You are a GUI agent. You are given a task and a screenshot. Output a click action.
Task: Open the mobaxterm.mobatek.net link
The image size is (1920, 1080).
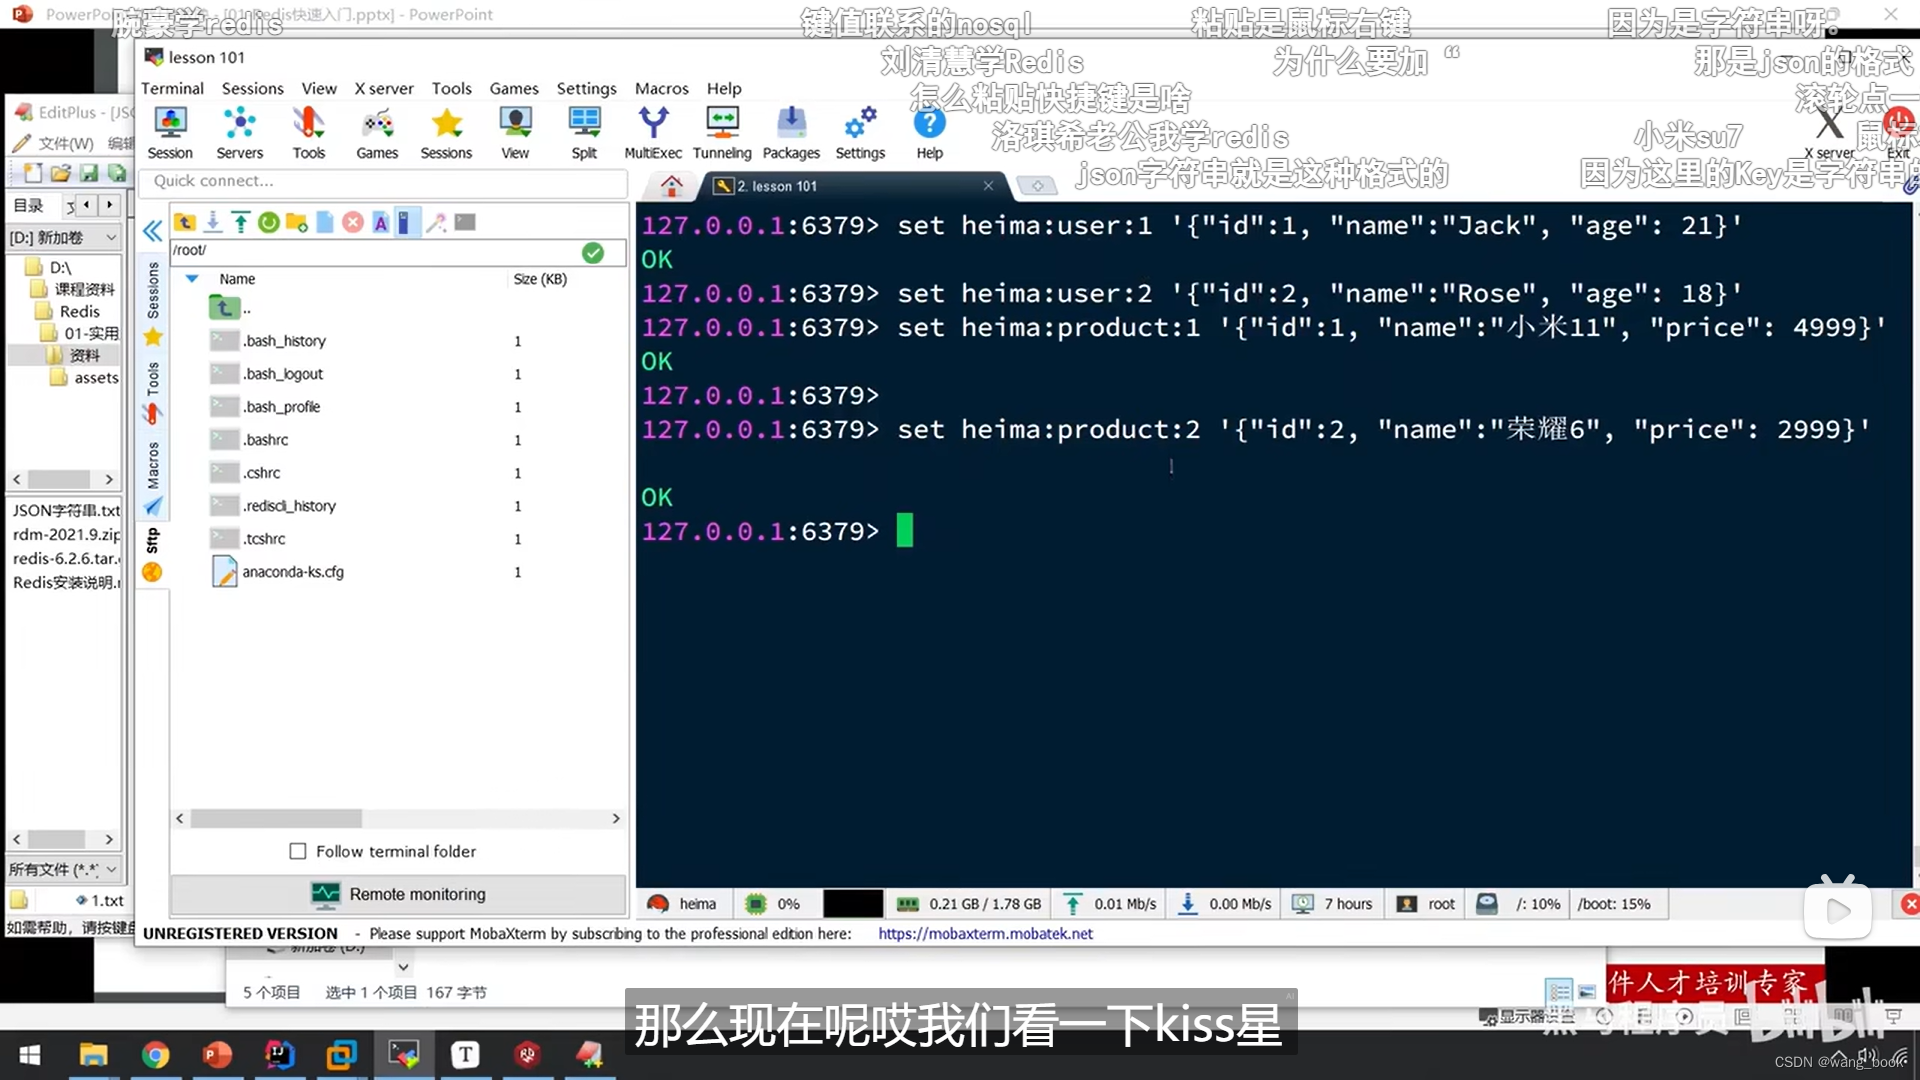[985, 933]
